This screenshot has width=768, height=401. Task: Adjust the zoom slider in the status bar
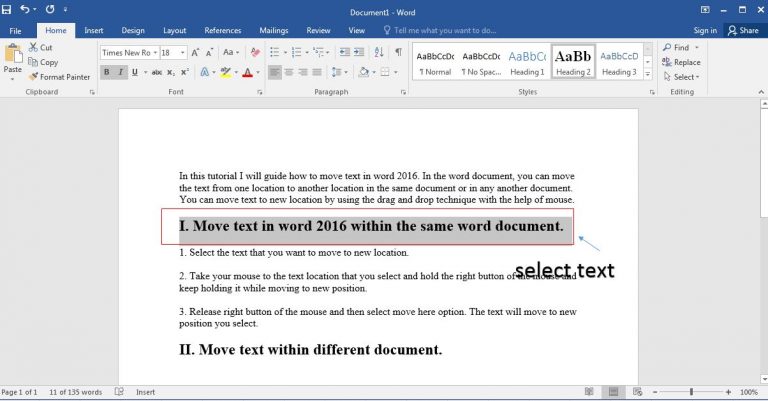click(x=691, y=392)
